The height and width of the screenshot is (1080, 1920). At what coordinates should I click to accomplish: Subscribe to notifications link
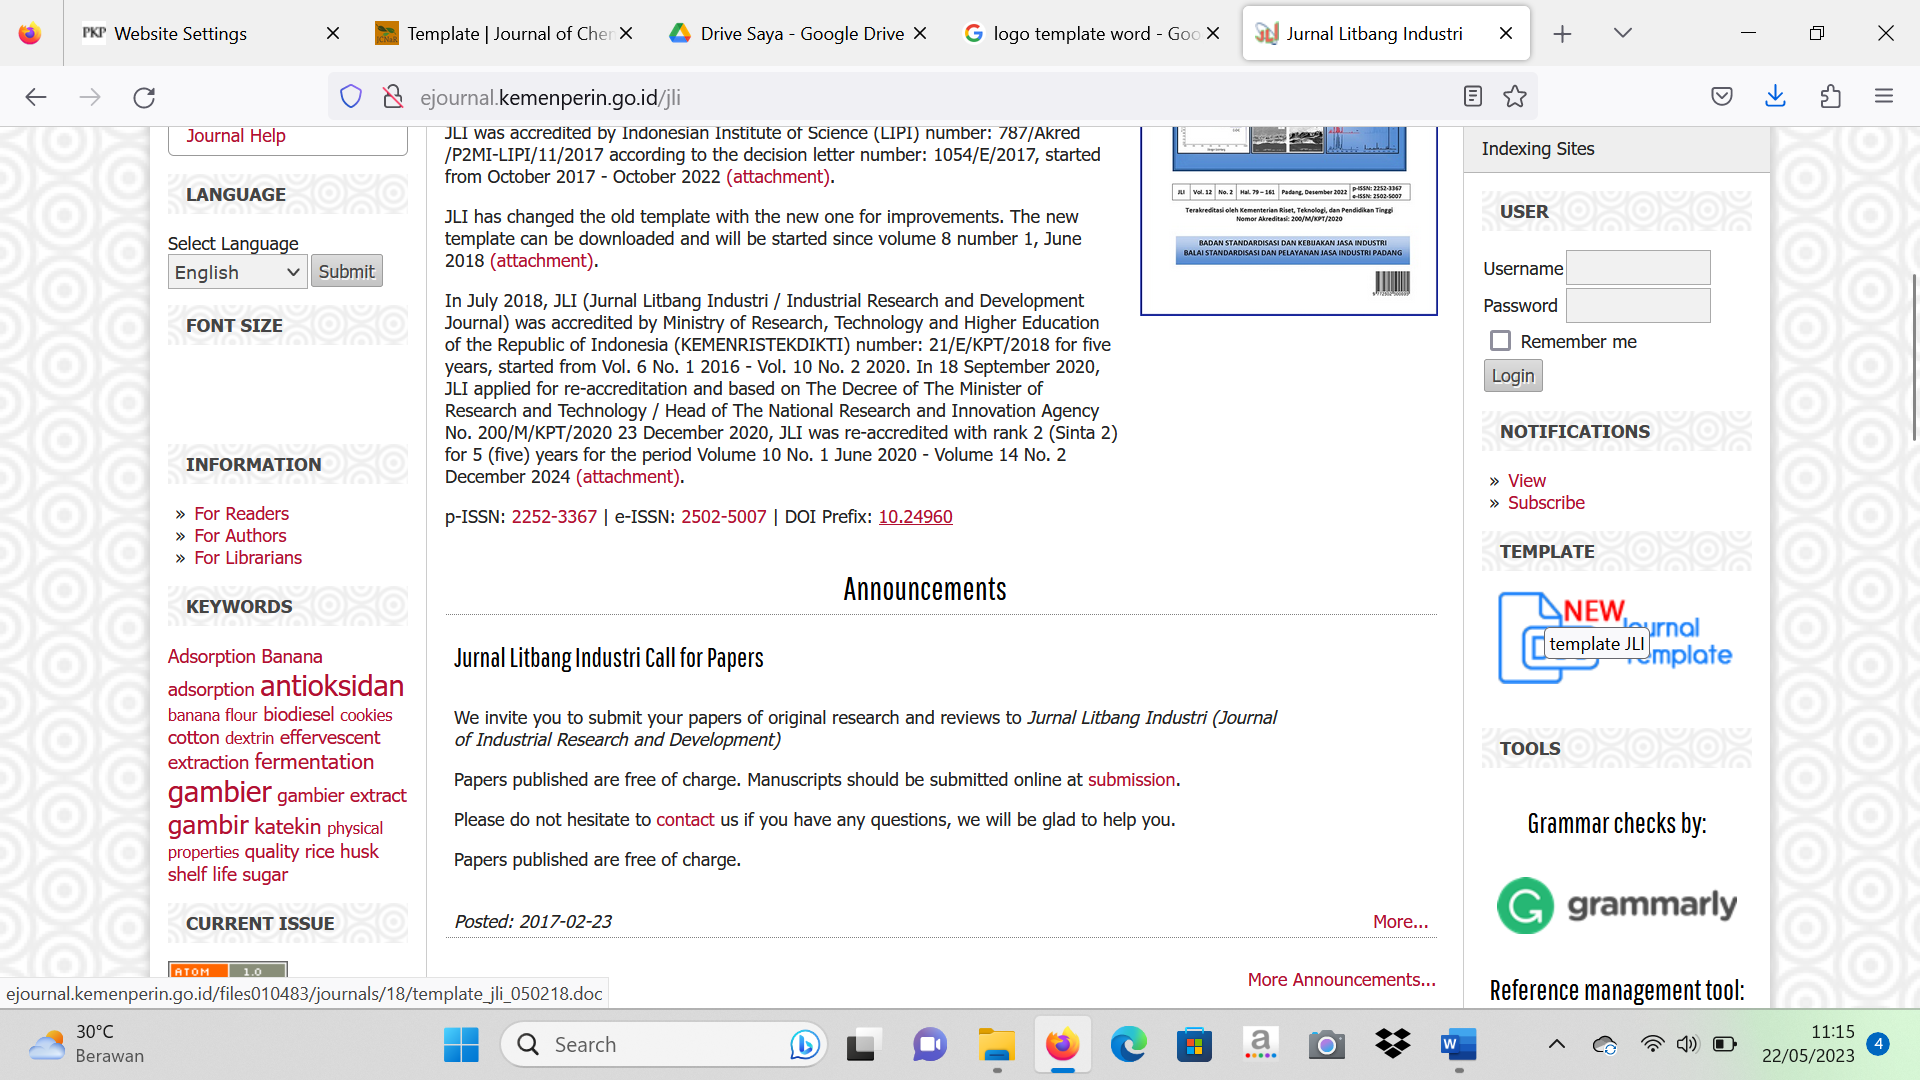coord(1546,503)
